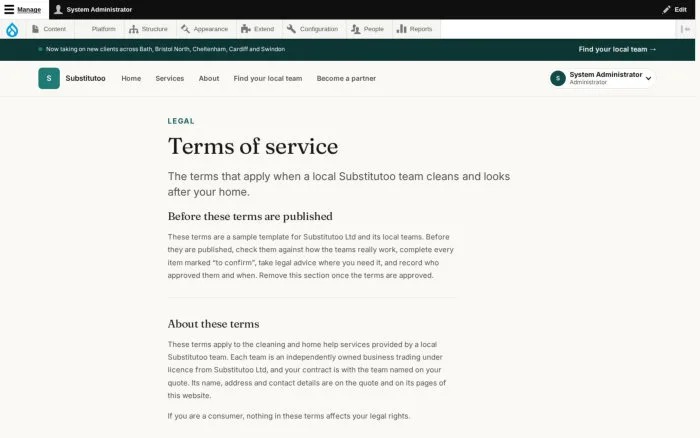This screenshot has width=700, height=438.
Task: Open the Platform admin menu
Action: coord(103,29)
